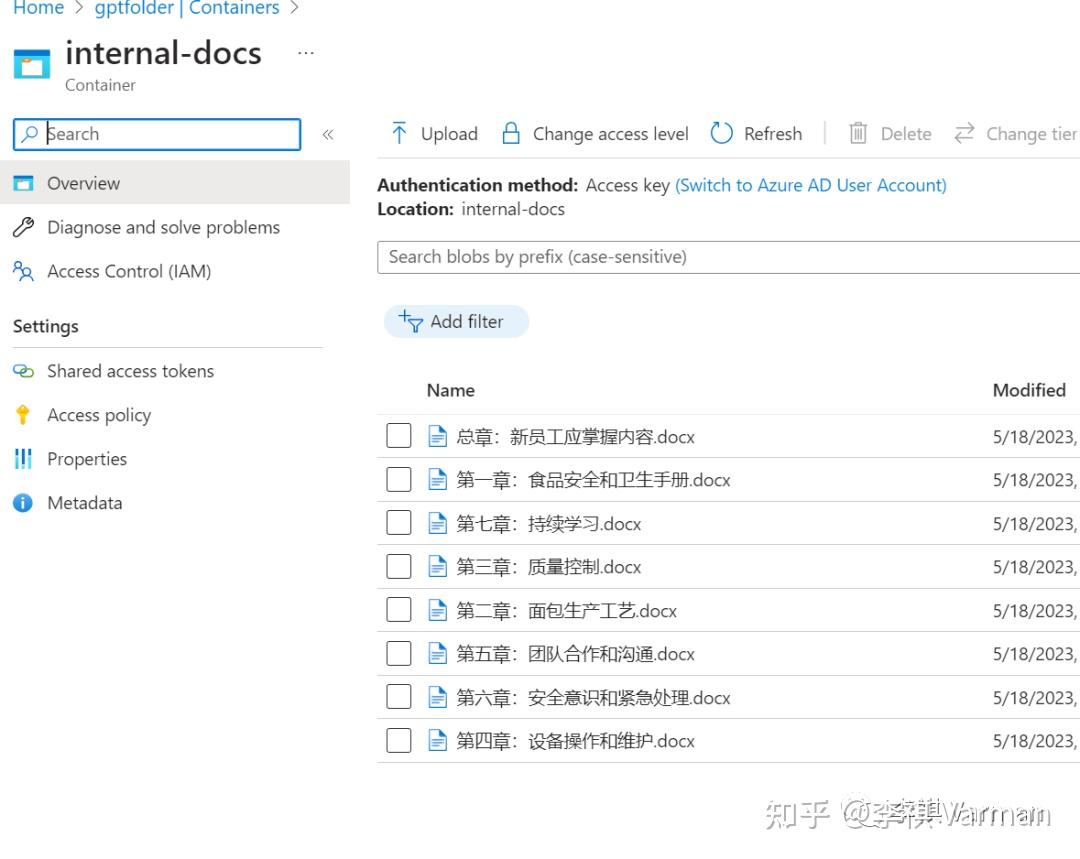Open Shared access tokens in the sidebar
The width and height of the screenshot is (1080, 859).
(x=130, y=371)
